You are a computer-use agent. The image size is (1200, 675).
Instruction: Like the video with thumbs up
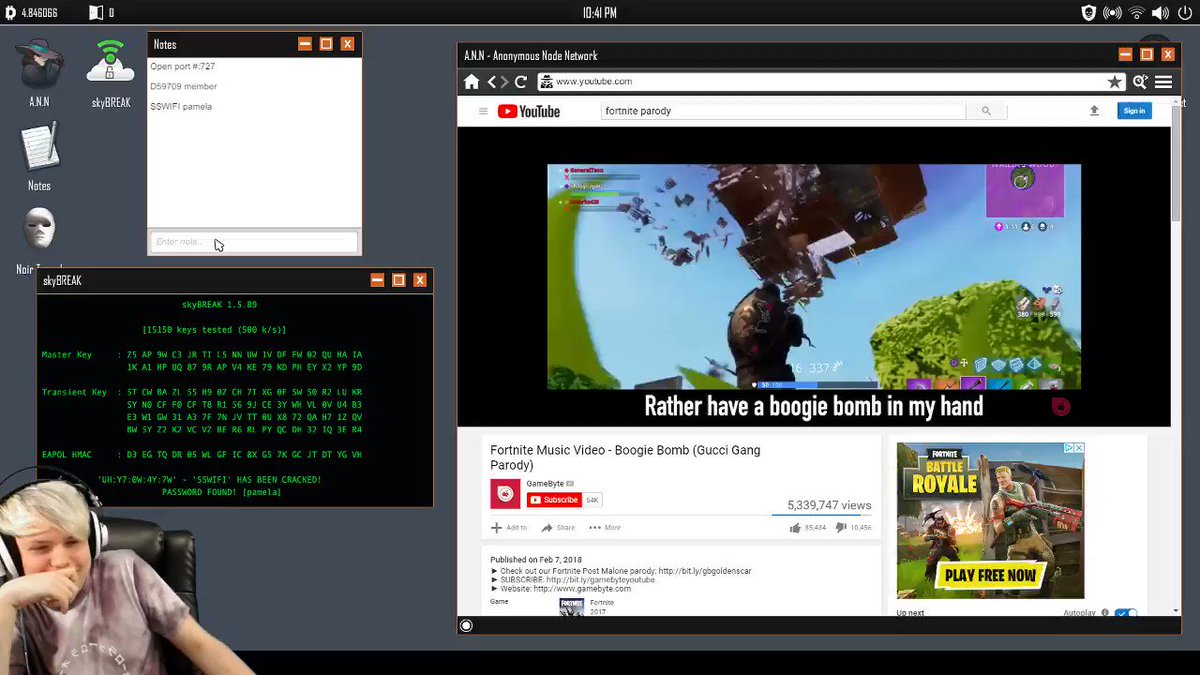click(795, 527)
